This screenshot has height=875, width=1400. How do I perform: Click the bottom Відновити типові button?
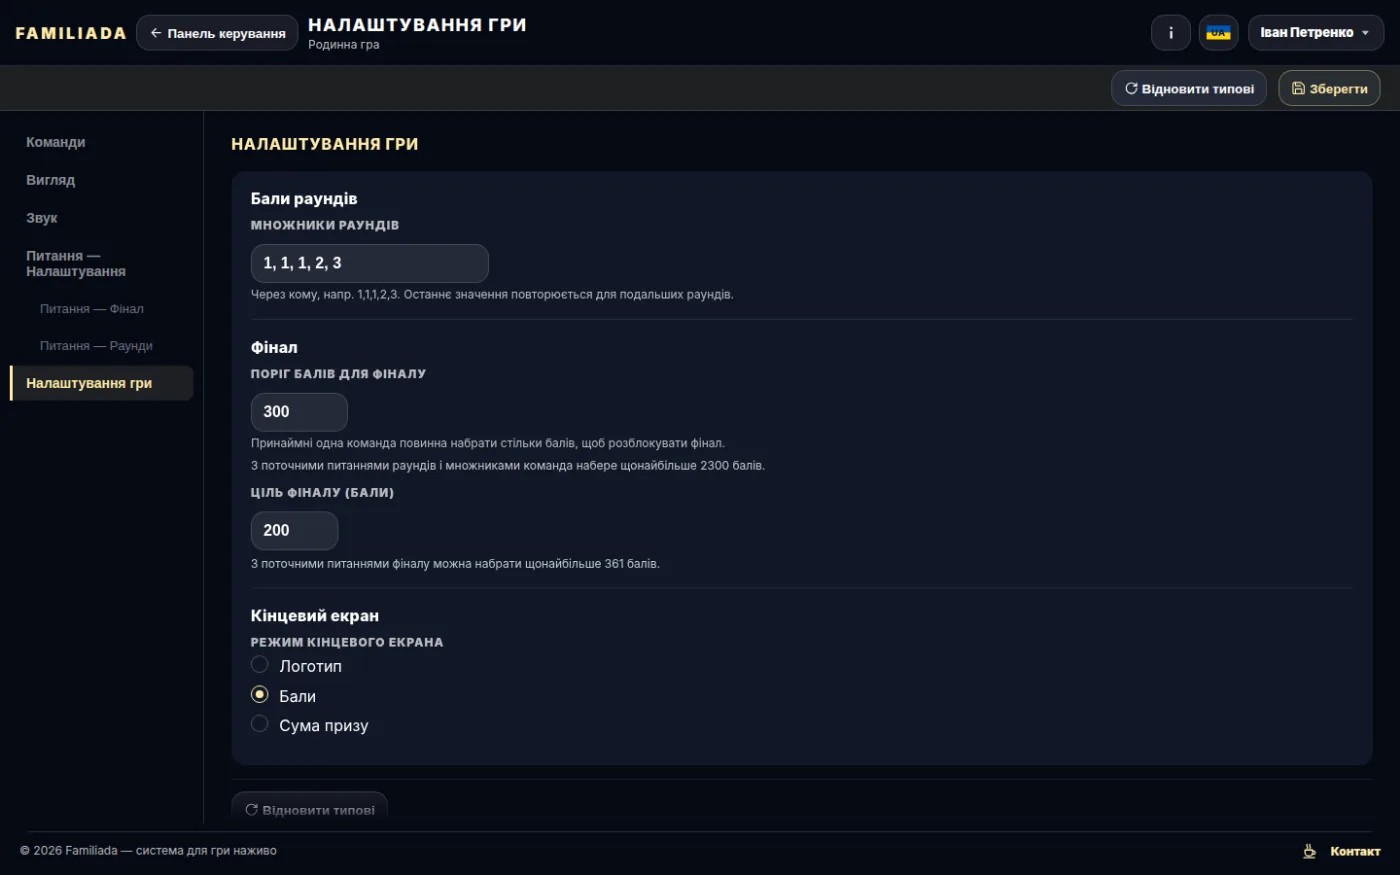pyautogui.click(x=309, y=809)
